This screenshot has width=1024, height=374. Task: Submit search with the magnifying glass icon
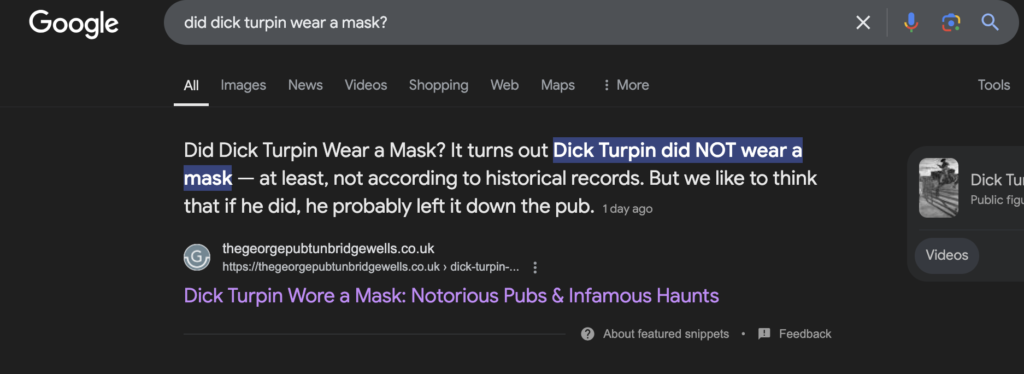click(990, 23)
